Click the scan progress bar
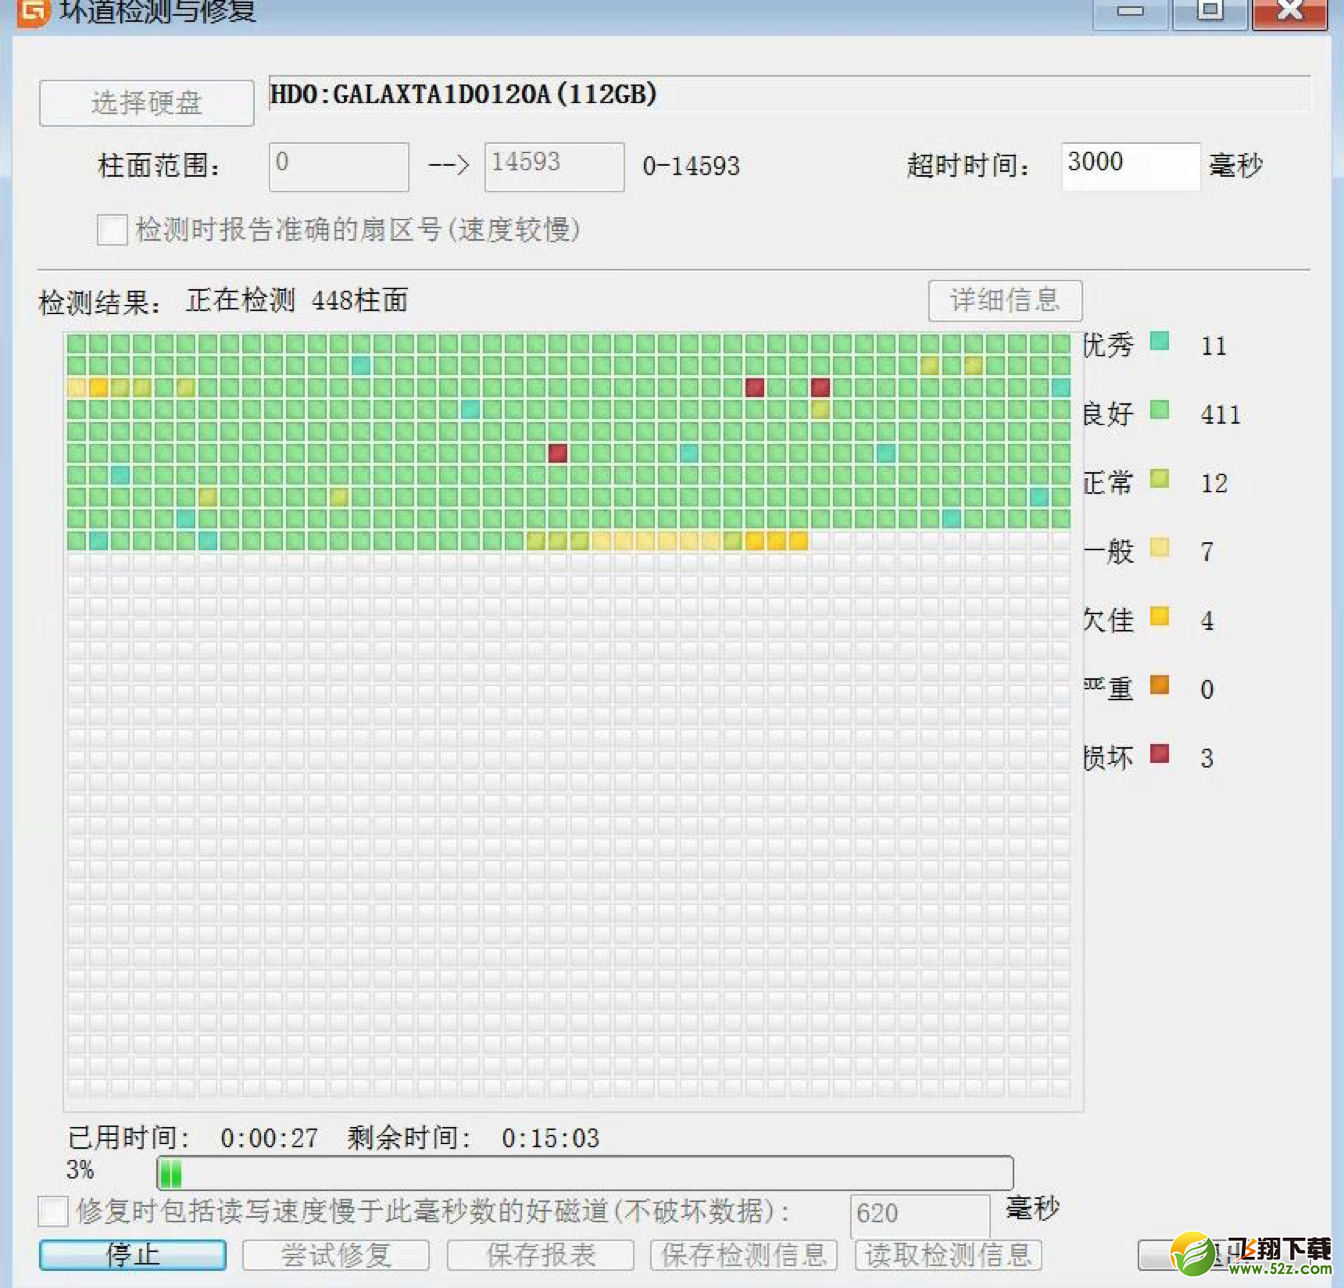Viewport: 1344px width, 1288px height. click(585, 1173)
